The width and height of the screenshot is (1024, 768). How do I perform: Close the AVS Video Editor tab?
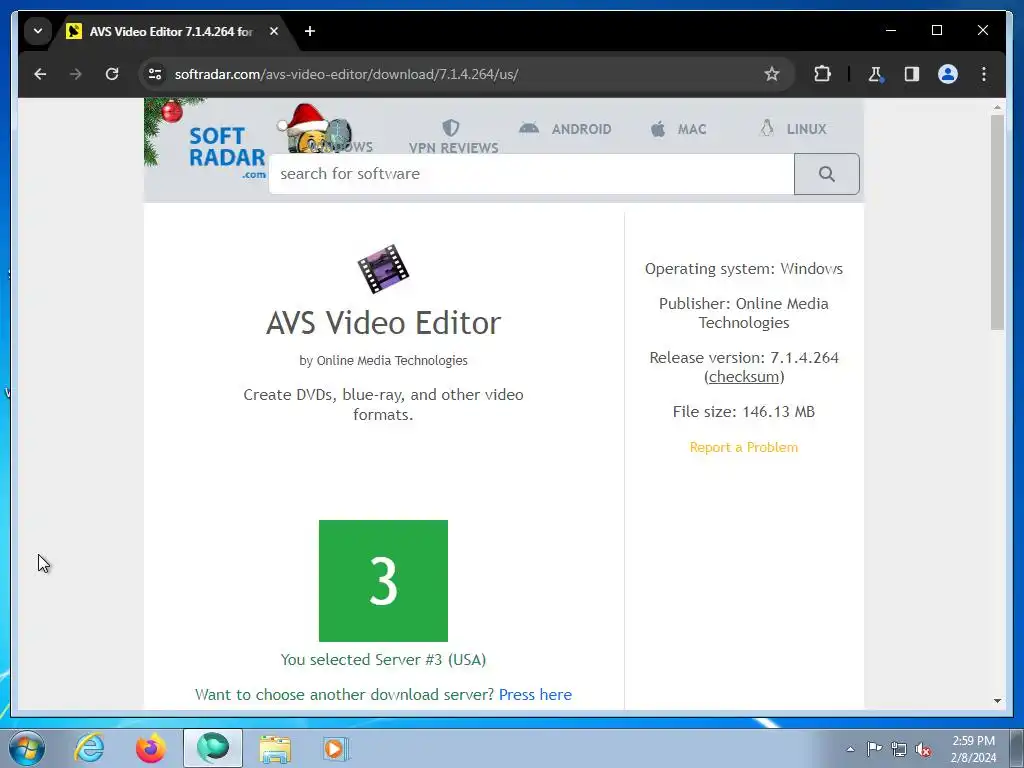[x=274, y=31]
